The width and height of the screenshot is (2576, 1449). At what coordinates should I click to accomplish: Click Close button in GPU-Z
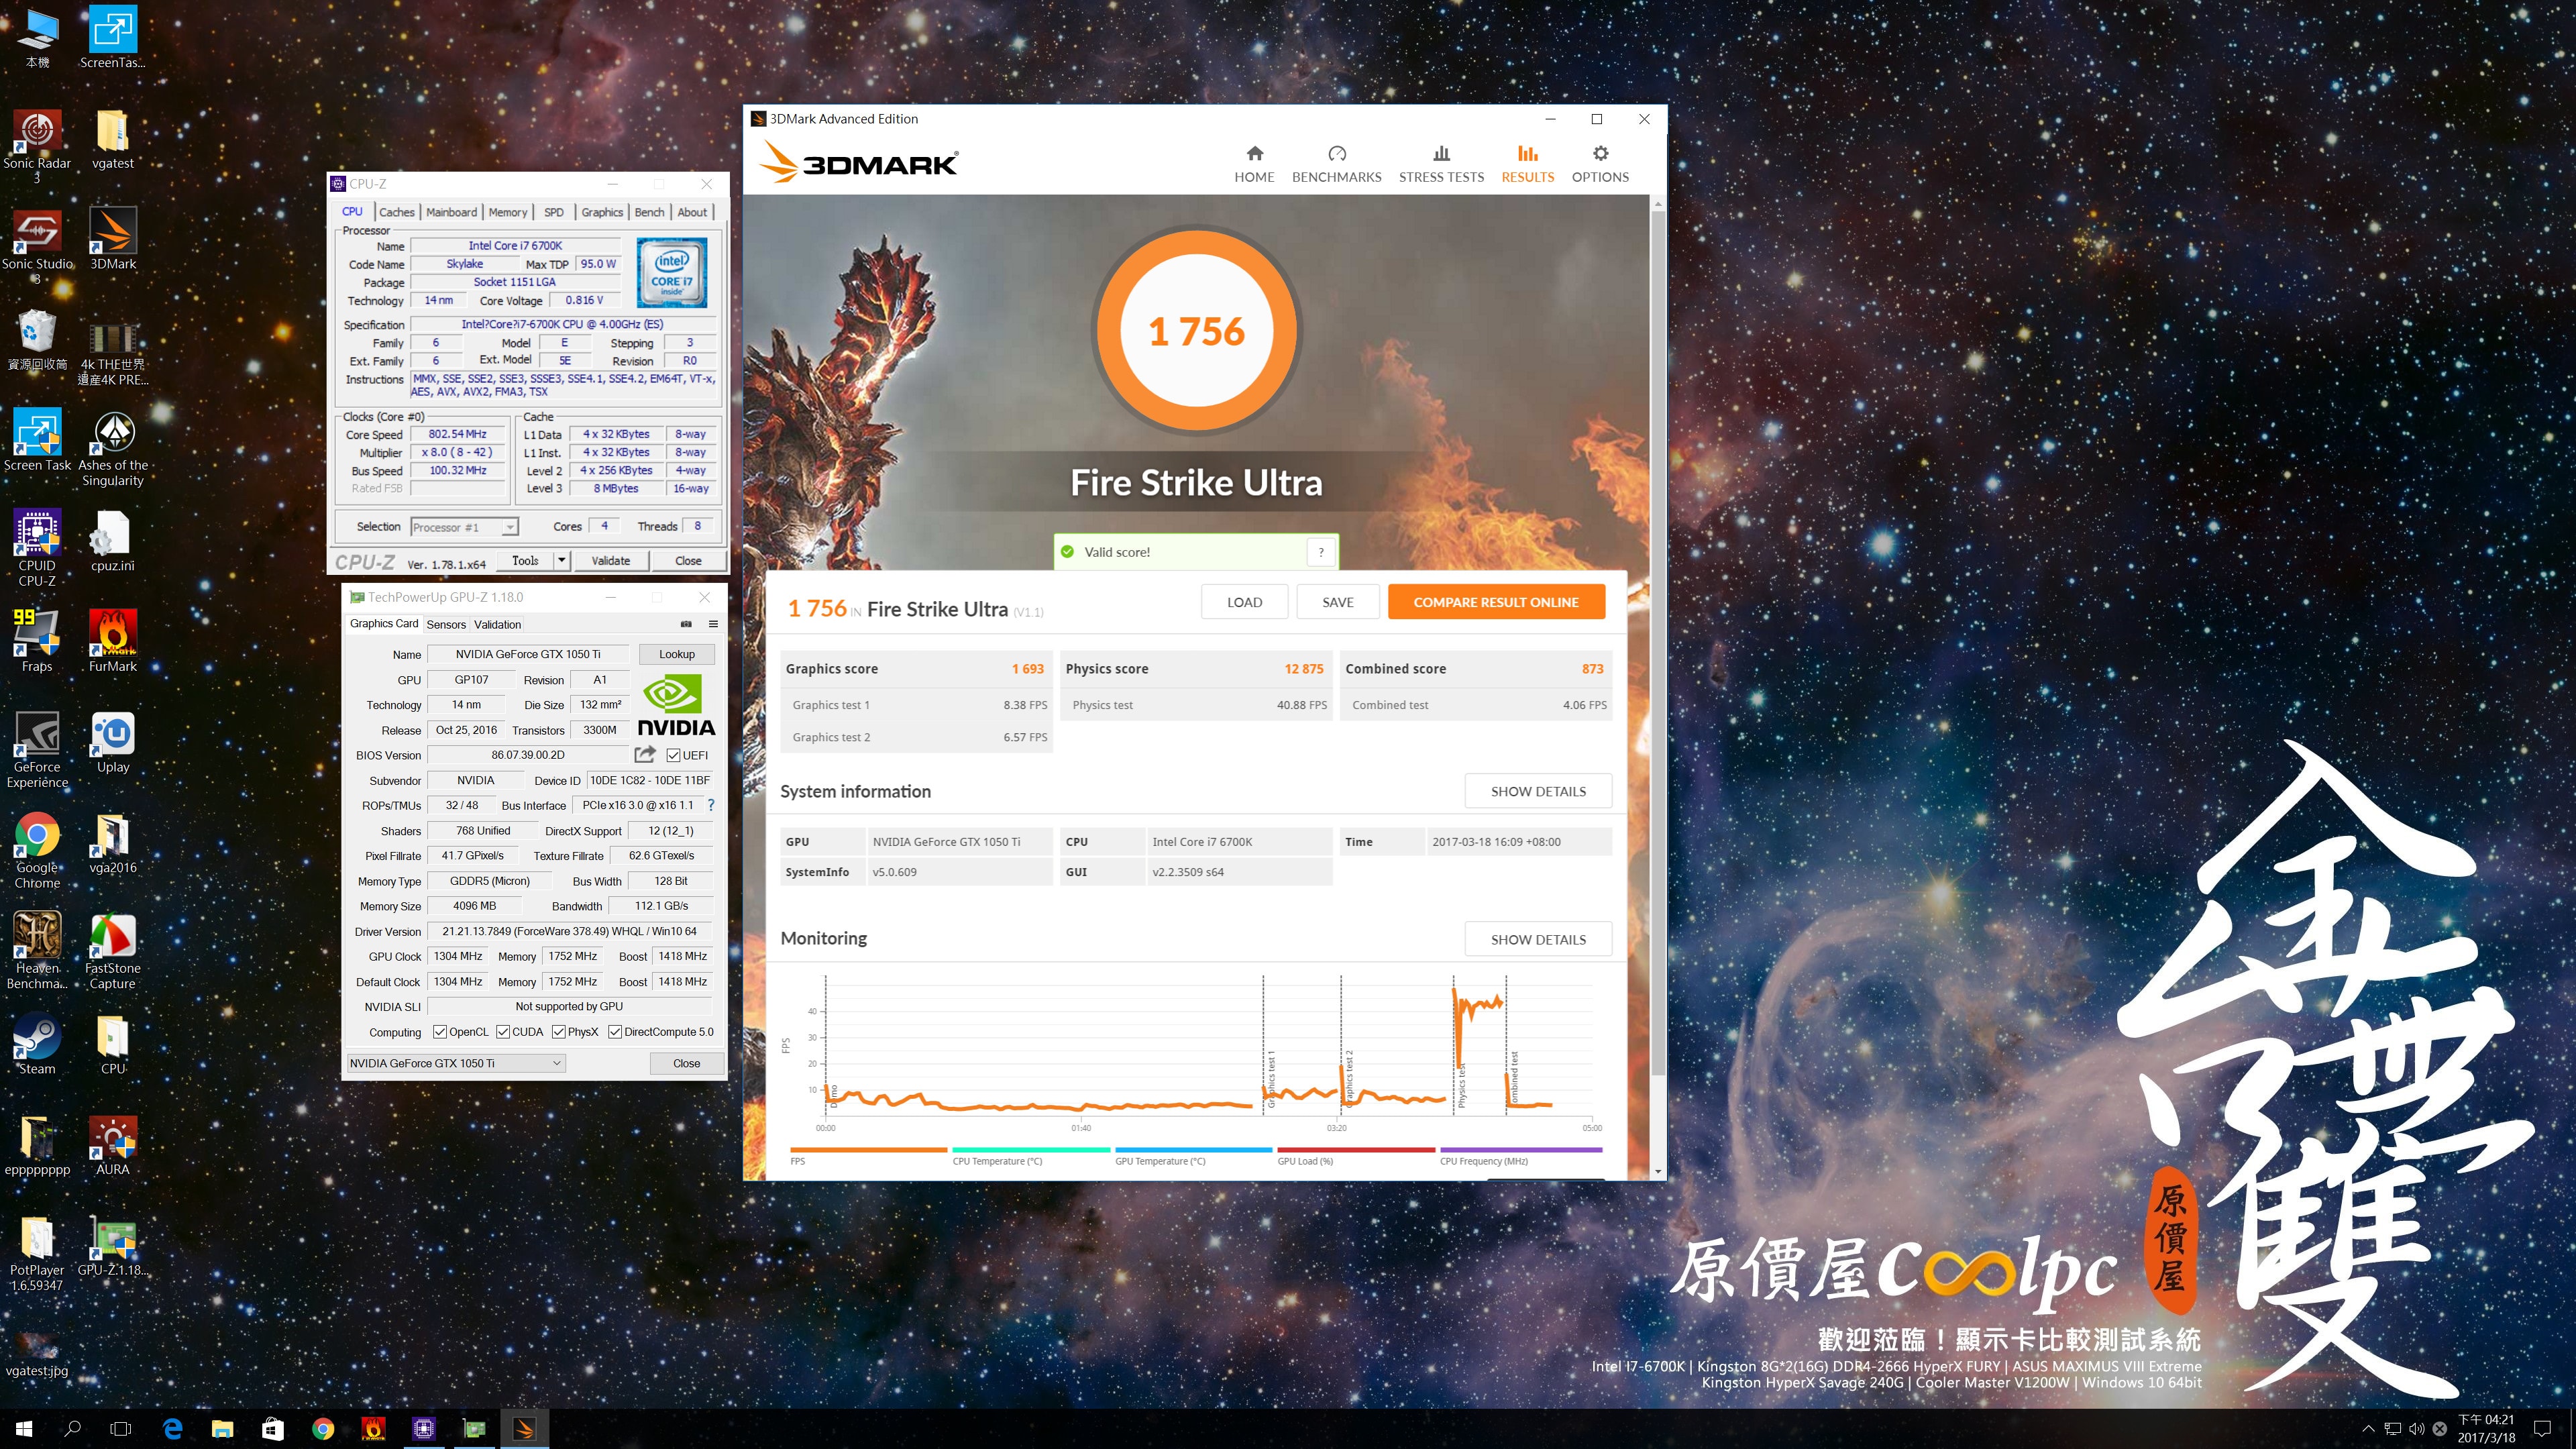click(686, 1063)
